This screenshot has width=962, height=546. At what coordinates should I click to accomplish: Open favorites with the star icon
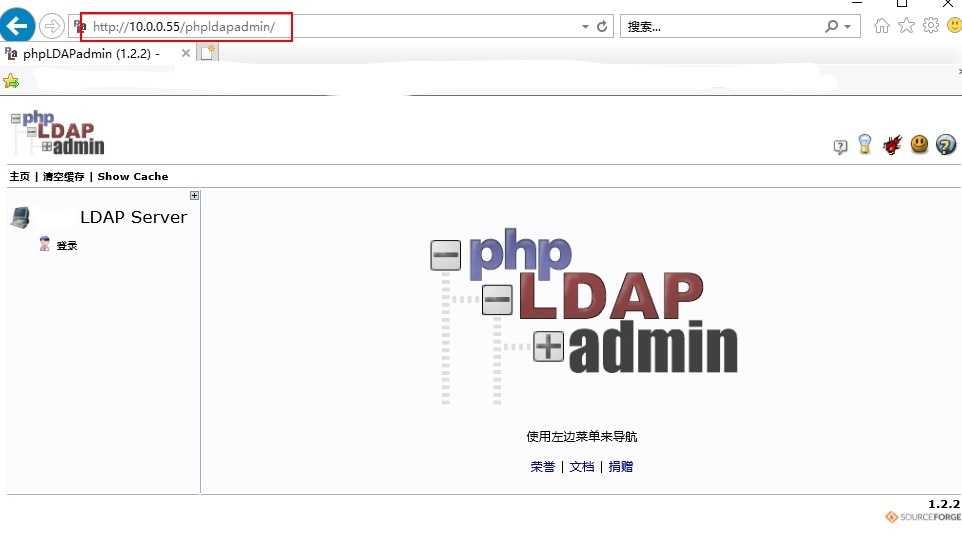pos(906,26)
